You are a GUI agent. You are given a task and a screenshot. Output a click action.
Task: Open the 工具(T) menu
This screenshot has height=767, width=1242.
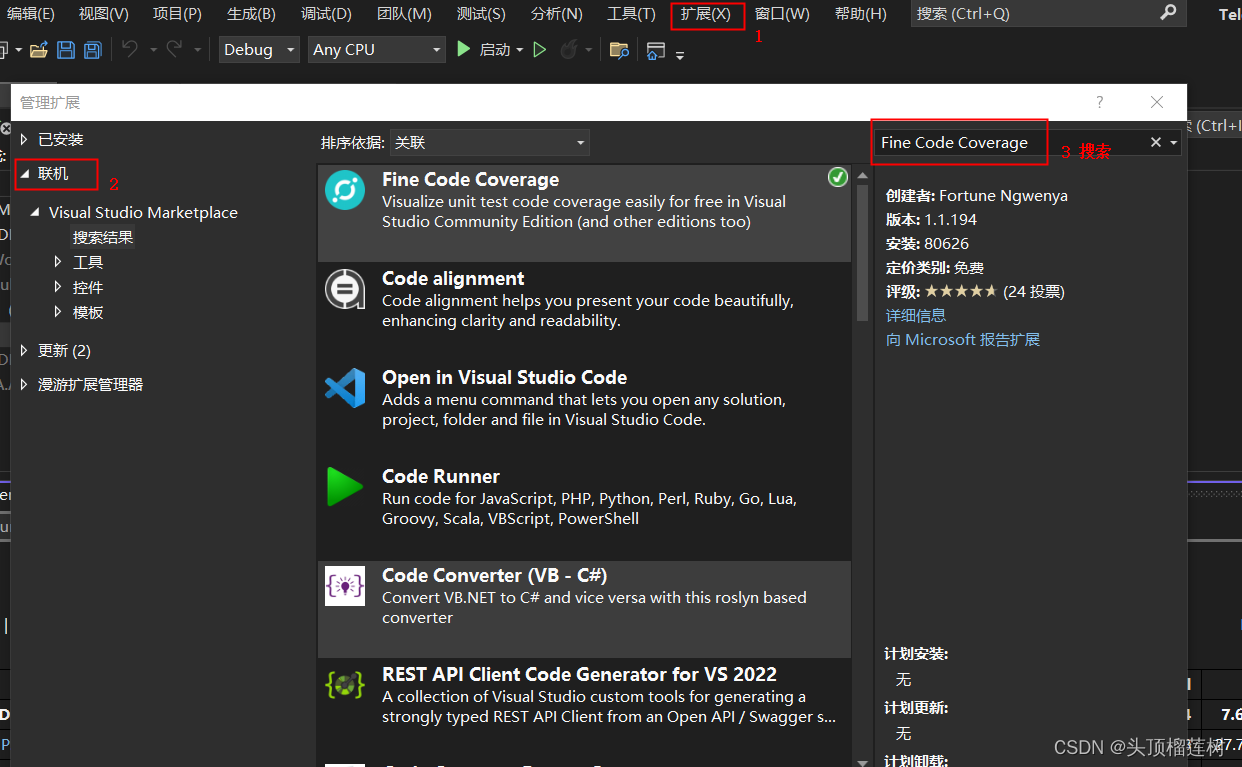[631, 14]
